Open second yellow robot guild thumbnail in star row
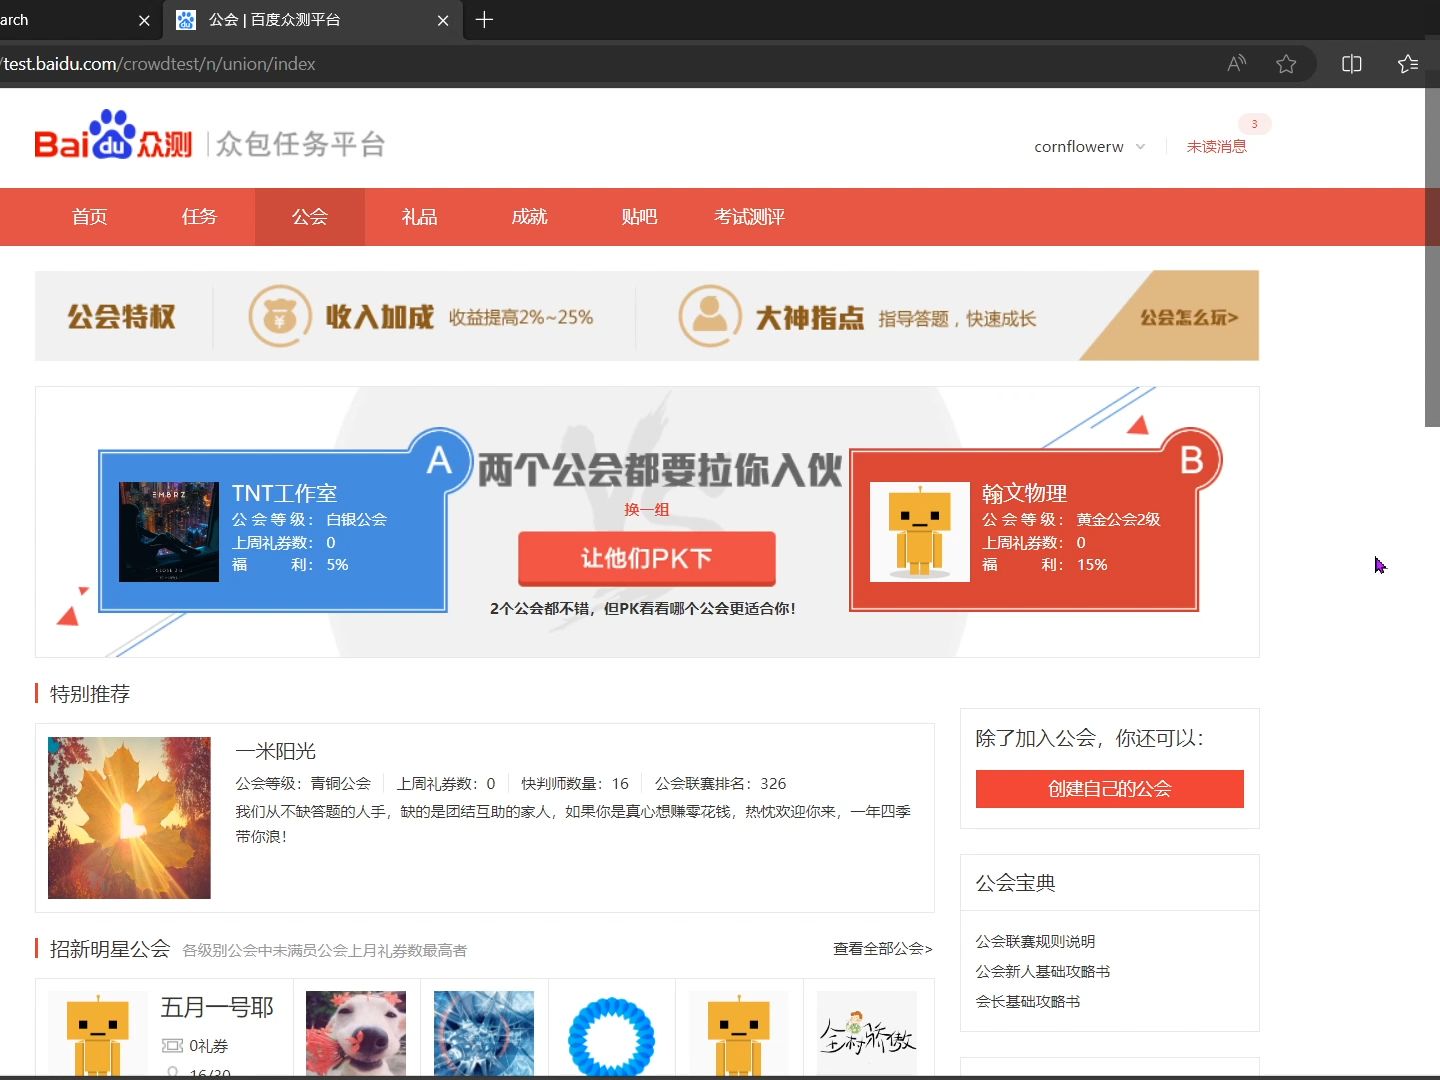1440x1080 pixels. point(738,1034)
